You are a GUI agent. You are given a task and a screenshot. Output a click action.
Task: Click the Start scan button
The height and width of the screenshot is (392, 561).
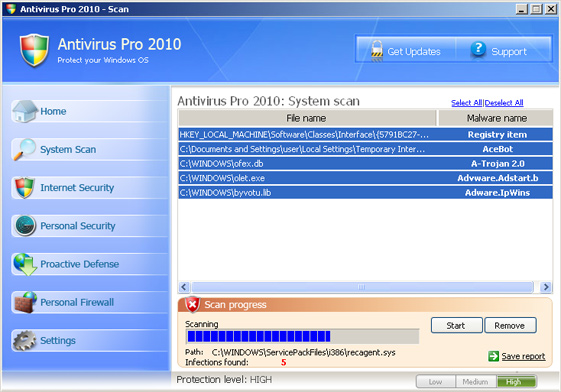(x=456, y=325)
